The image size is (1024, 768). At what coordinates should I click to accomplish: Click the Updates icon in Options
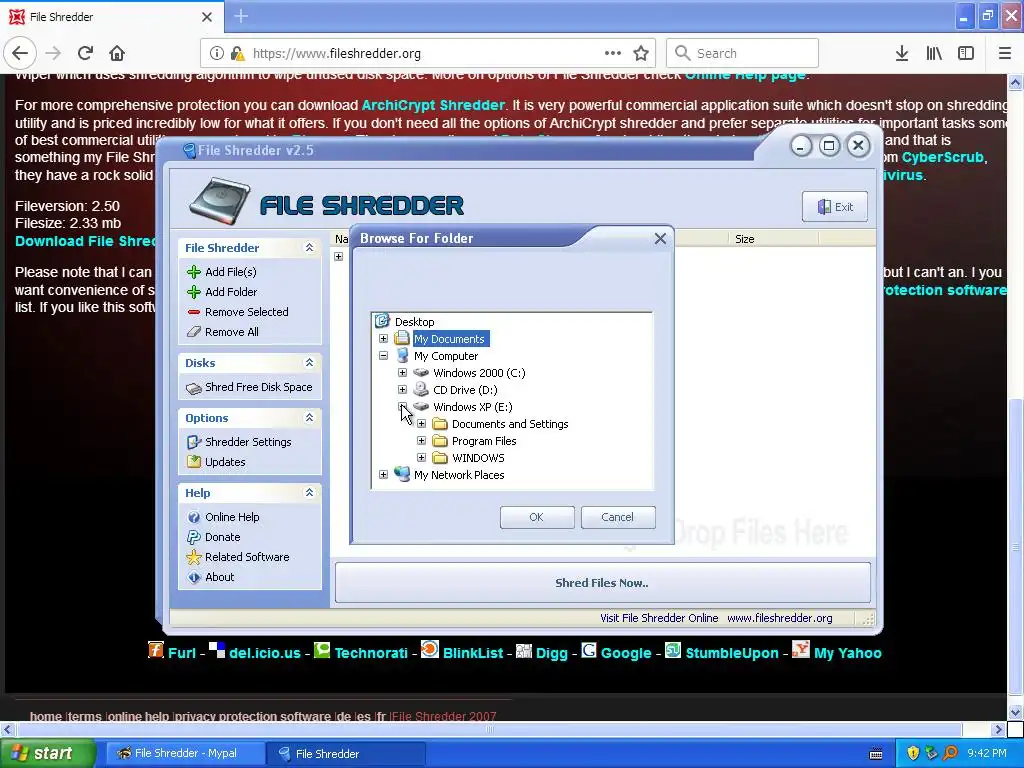[x=194, y=462]
